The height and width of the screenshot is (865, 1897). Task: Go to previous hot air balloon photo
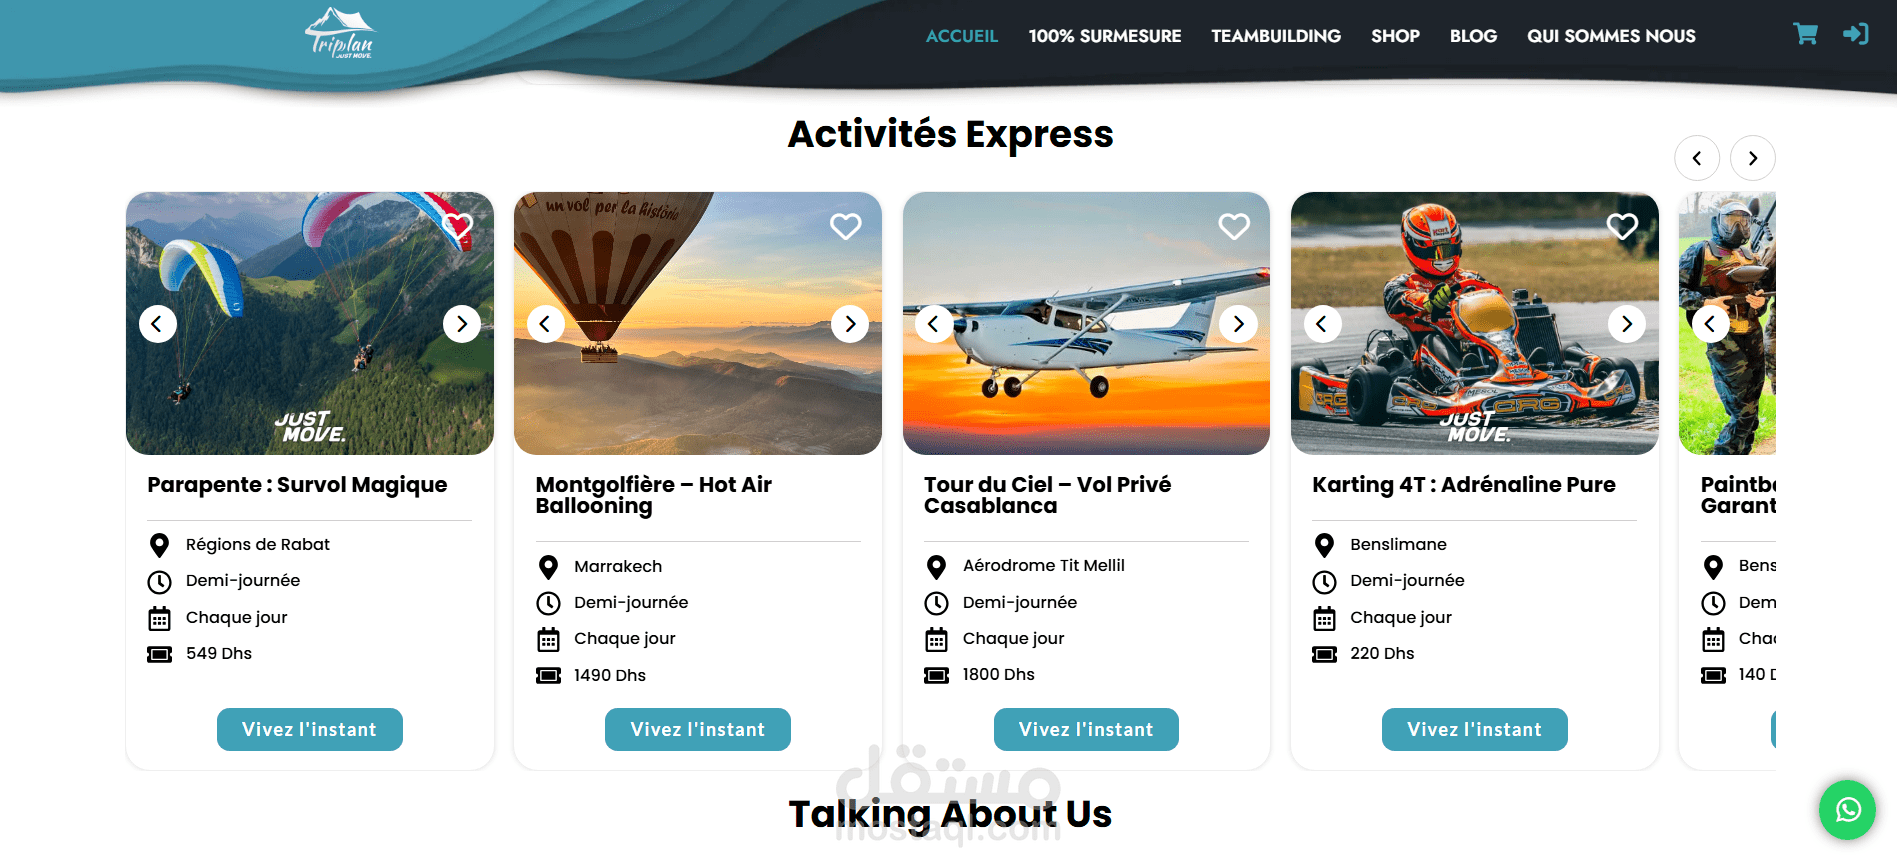[546, 324]
